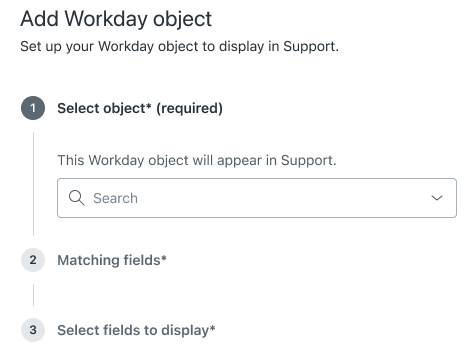Click the word Support in the subtitle

[309, 46]
